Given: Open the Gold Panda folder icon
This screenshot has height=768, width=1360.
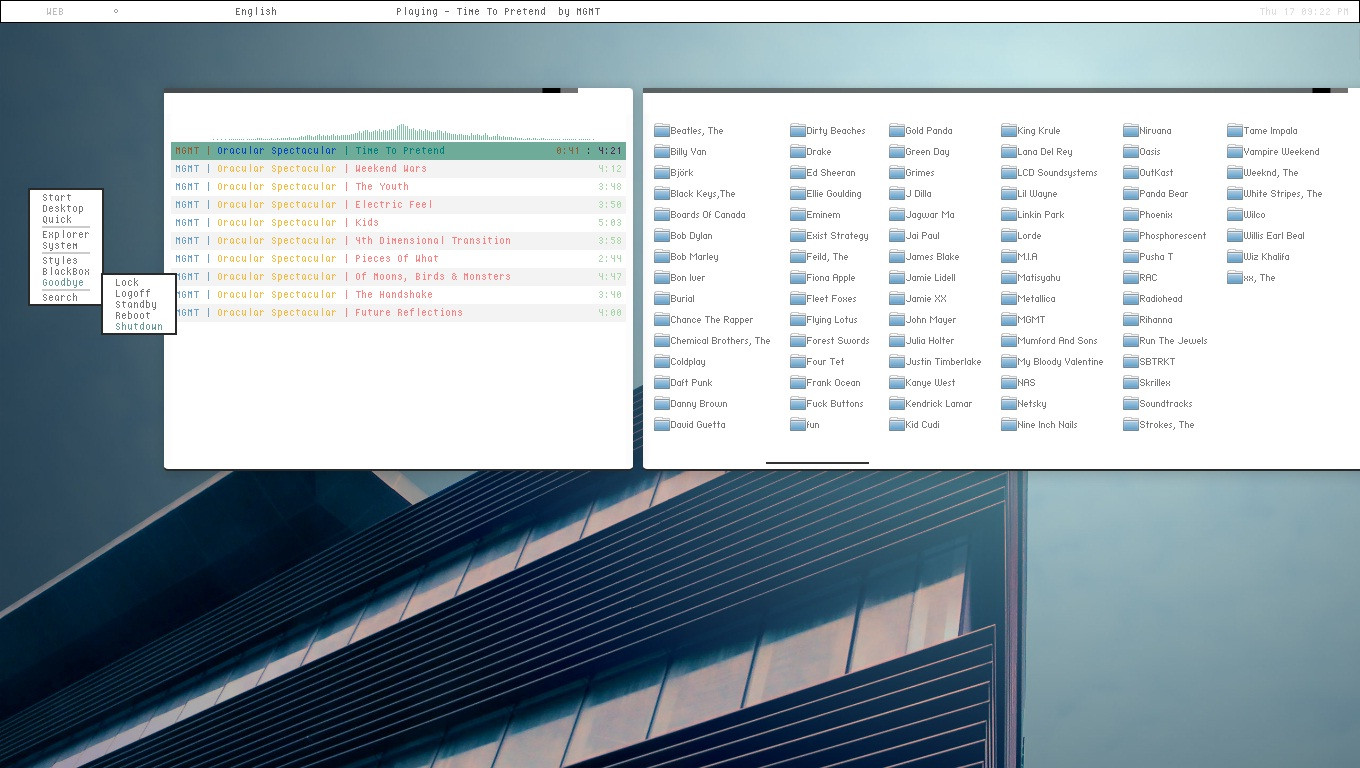Looking at the screenshot, I should click(898, 131).
